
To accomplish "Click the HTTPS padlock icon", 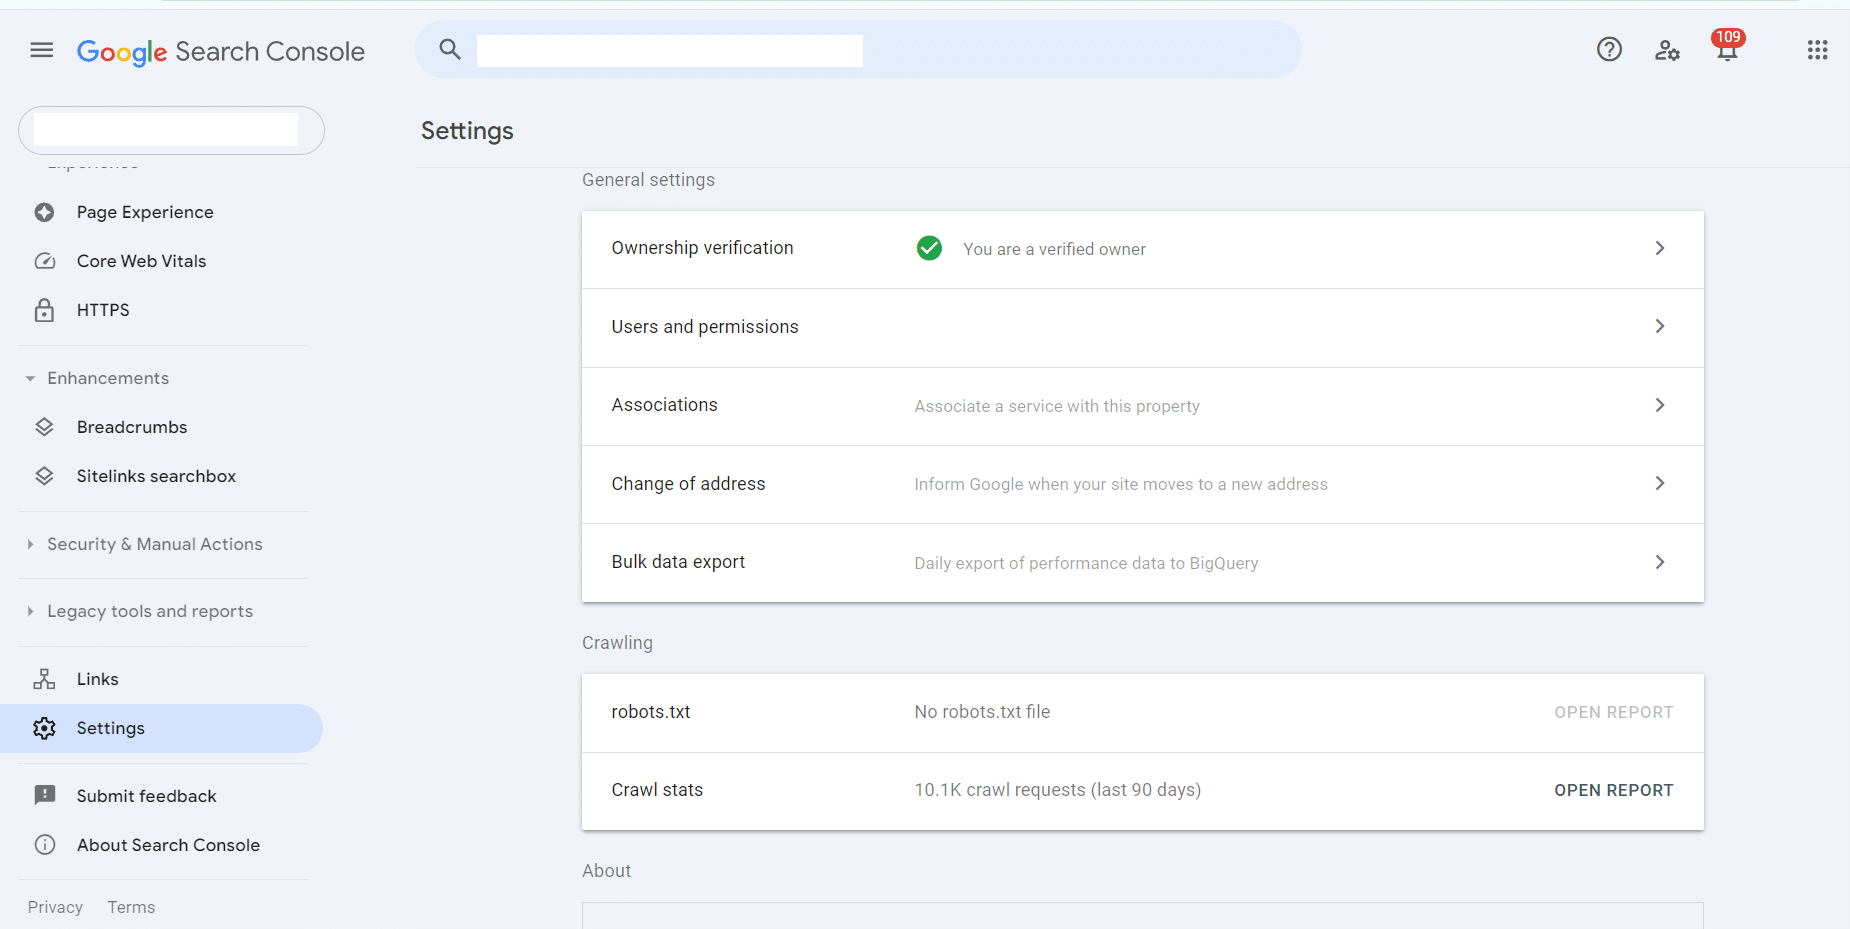I will coord(44,310).
